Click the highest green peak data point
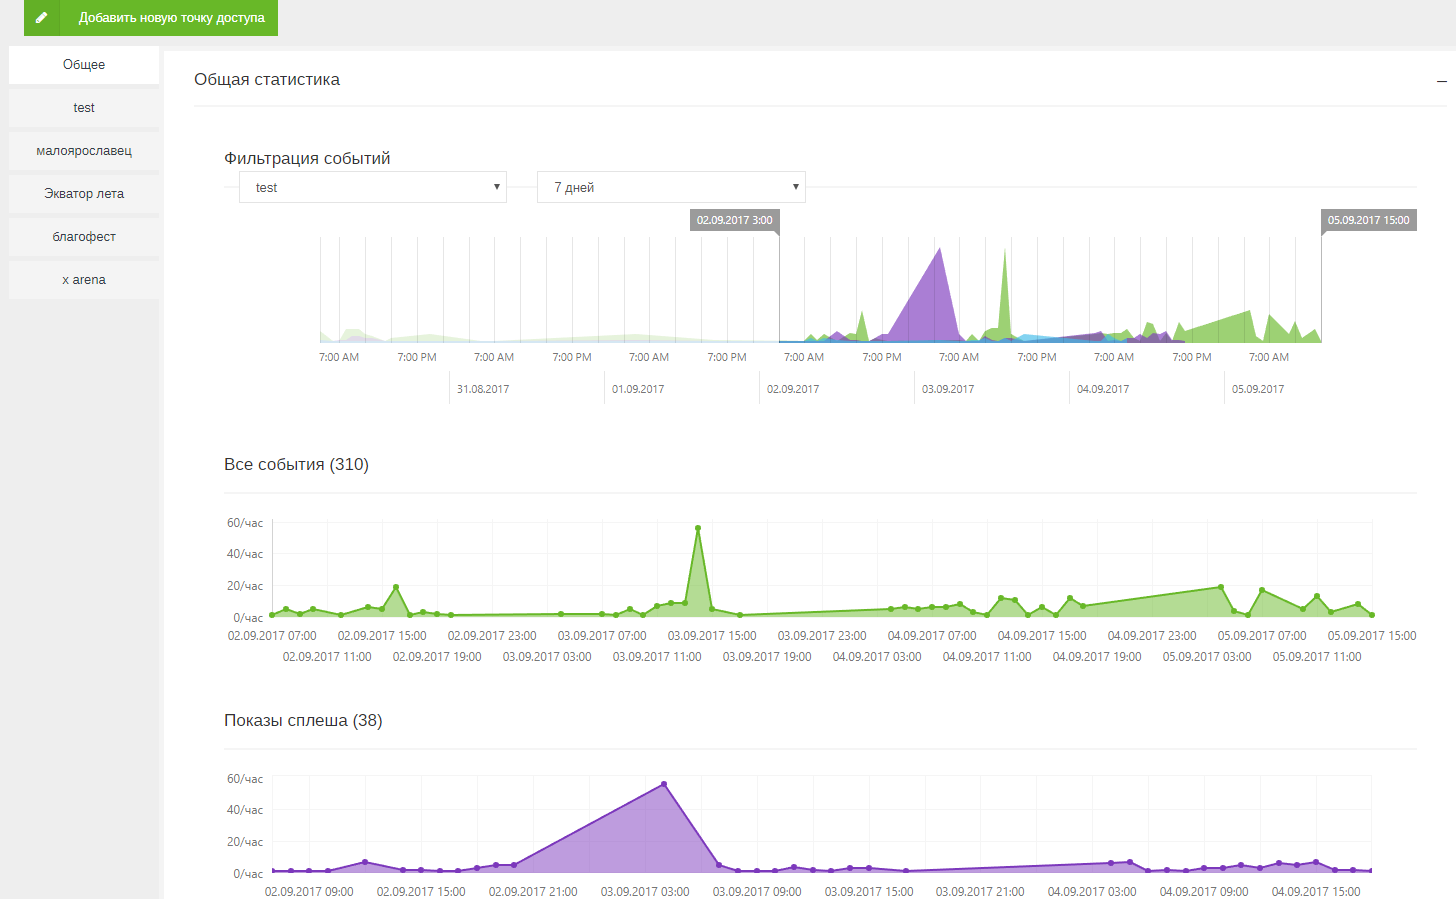This screenshot has width=1456, height=899. (698, 528)
